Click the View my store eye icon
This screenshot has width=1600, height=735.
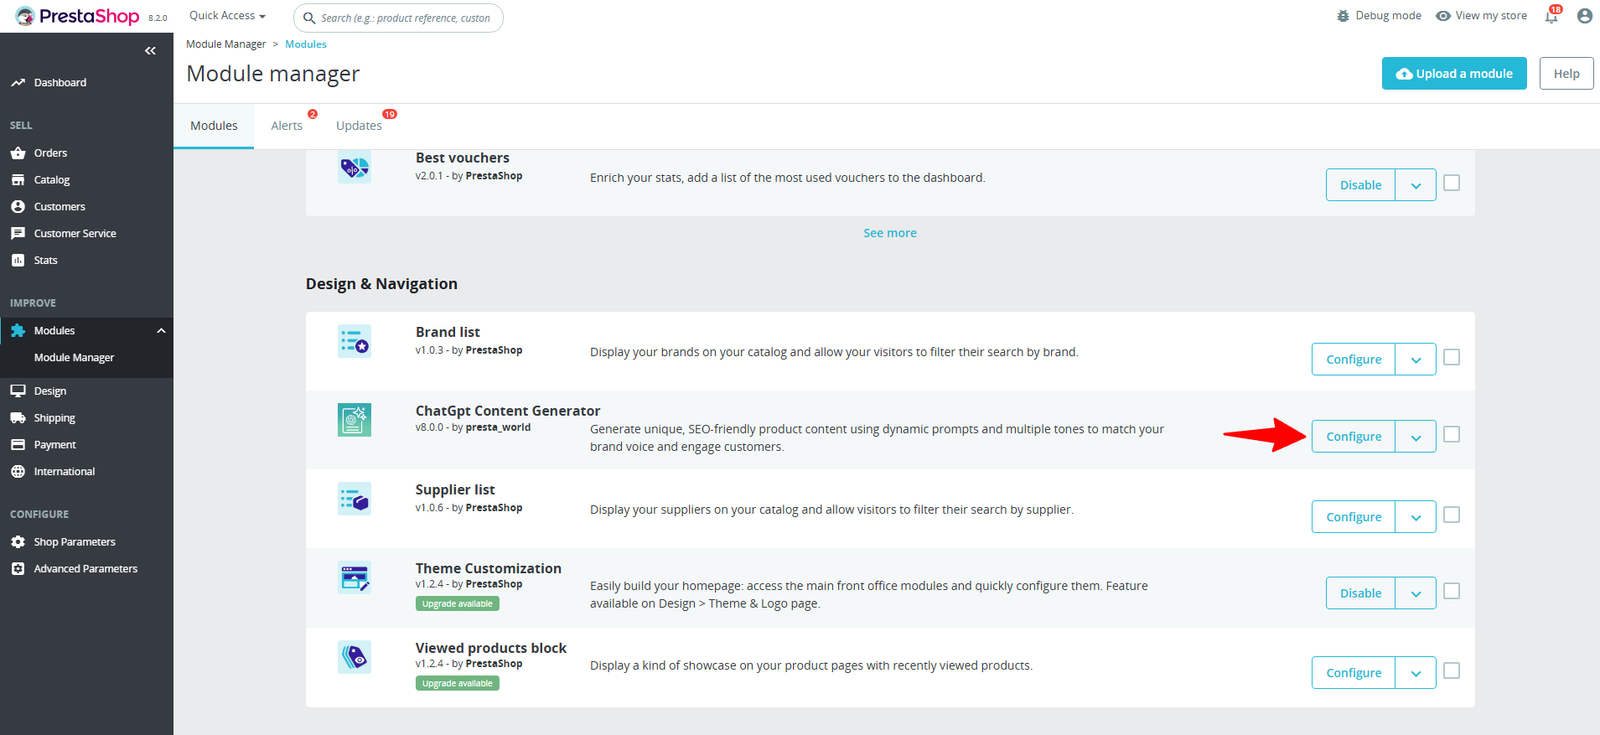point(1443,16)
